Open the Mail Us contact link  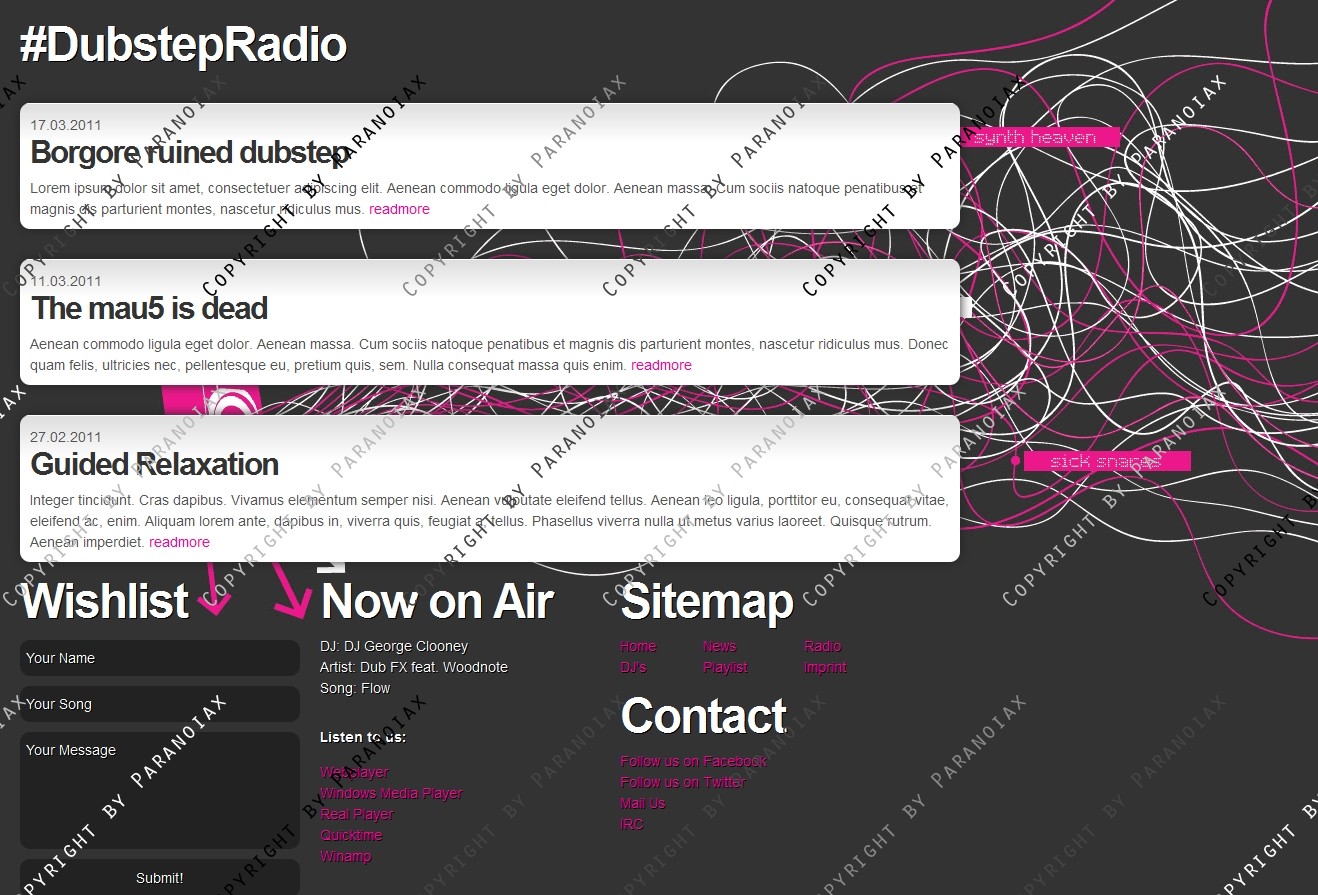(642, 803)
